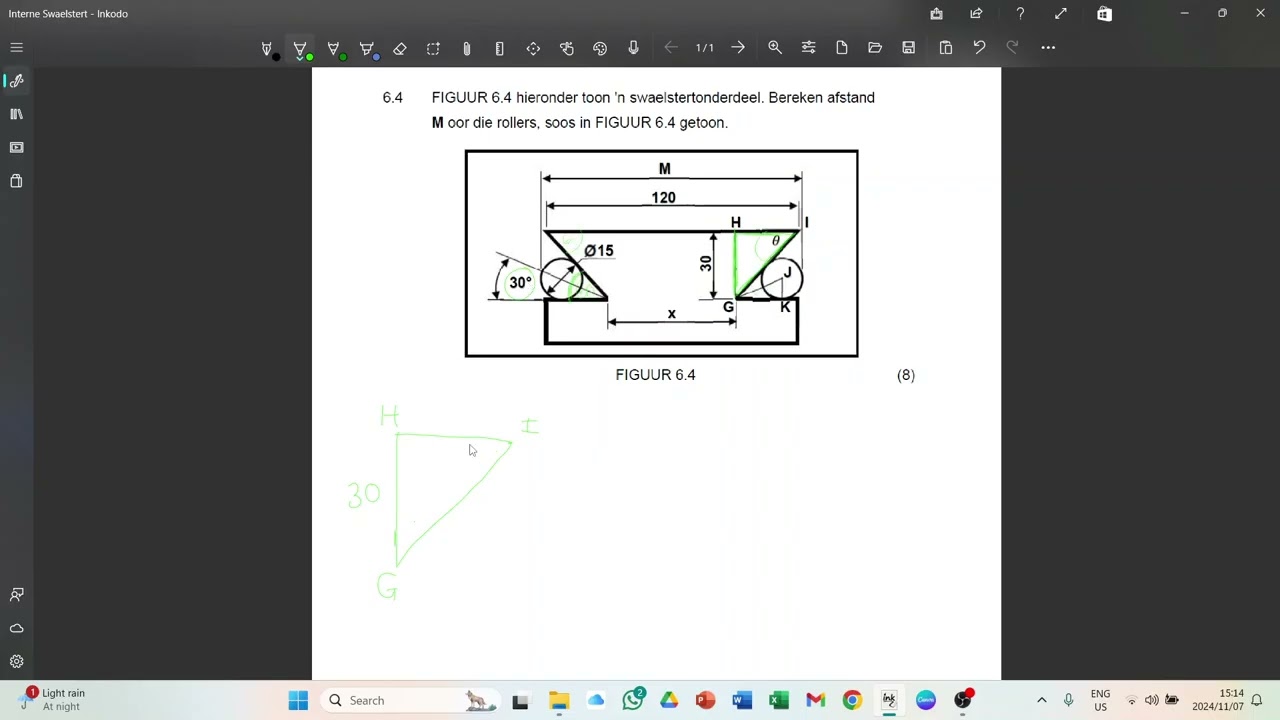
Task: Open the more options ellipsis menu
Action: click(1048, 48)
